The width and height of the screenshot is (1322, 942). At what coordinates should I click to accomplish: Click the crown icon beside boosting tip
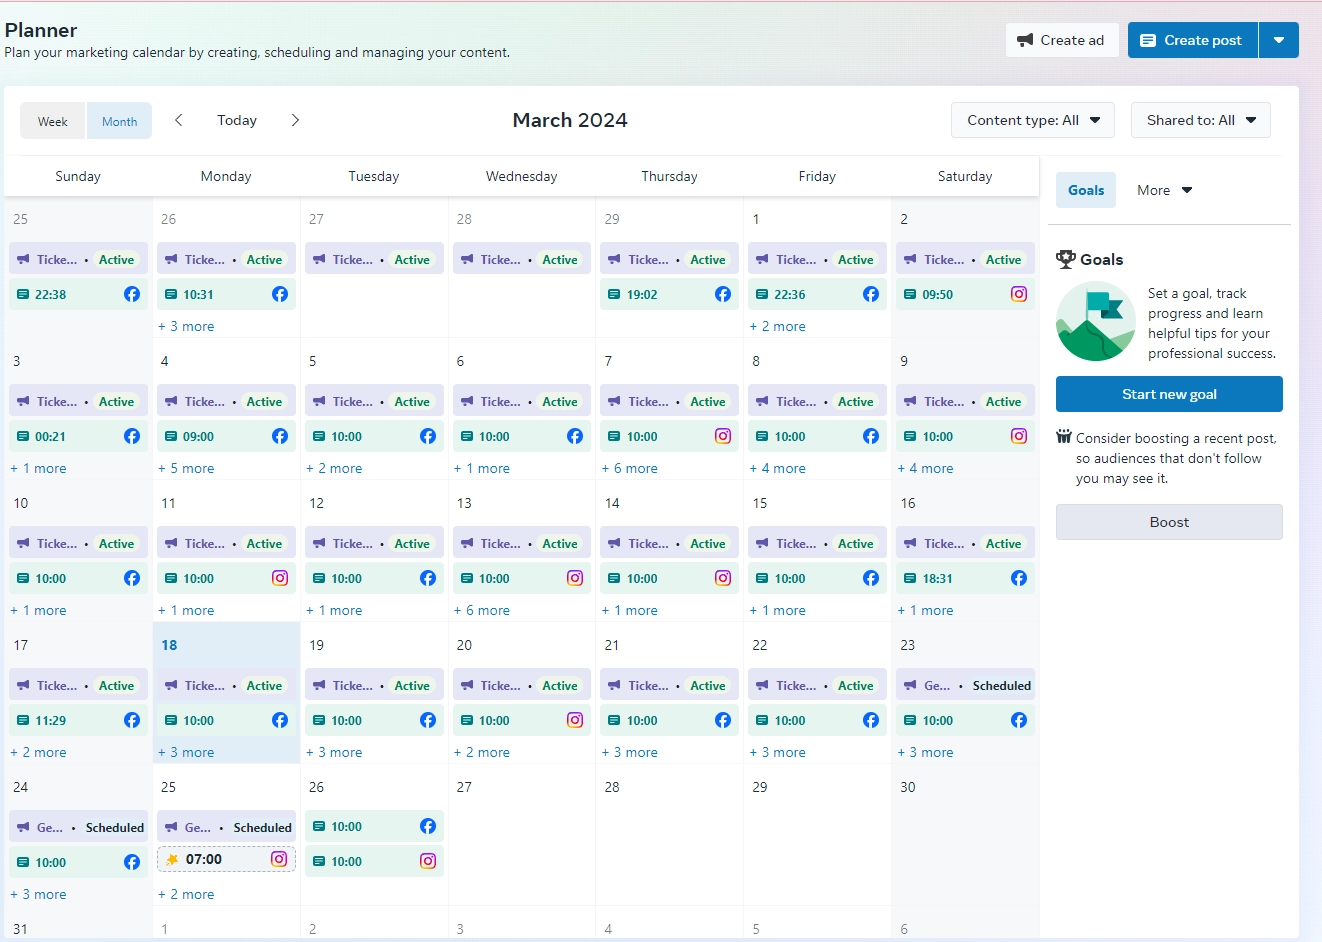pos(1064,437)
